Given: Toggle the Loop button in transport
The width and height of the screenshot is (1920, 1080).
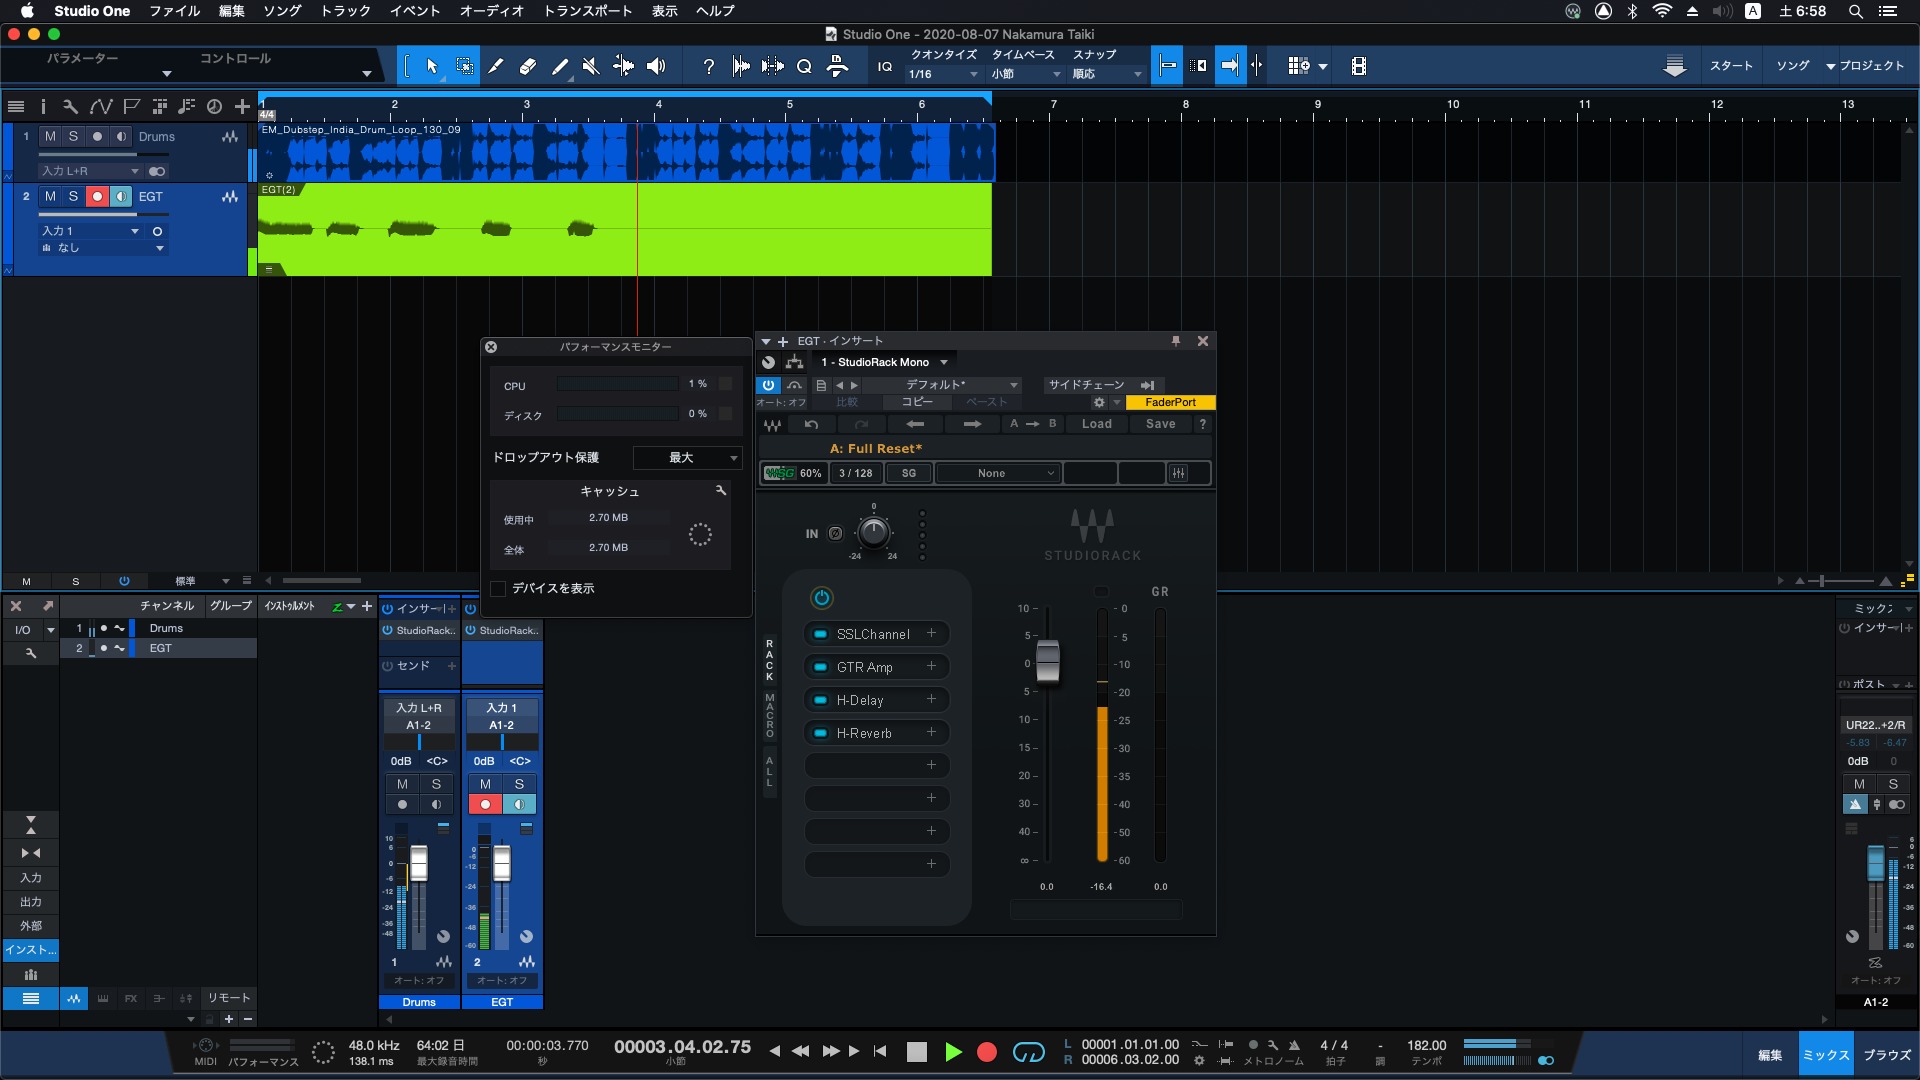Looking at the screenshot, I should 1028,1051.
